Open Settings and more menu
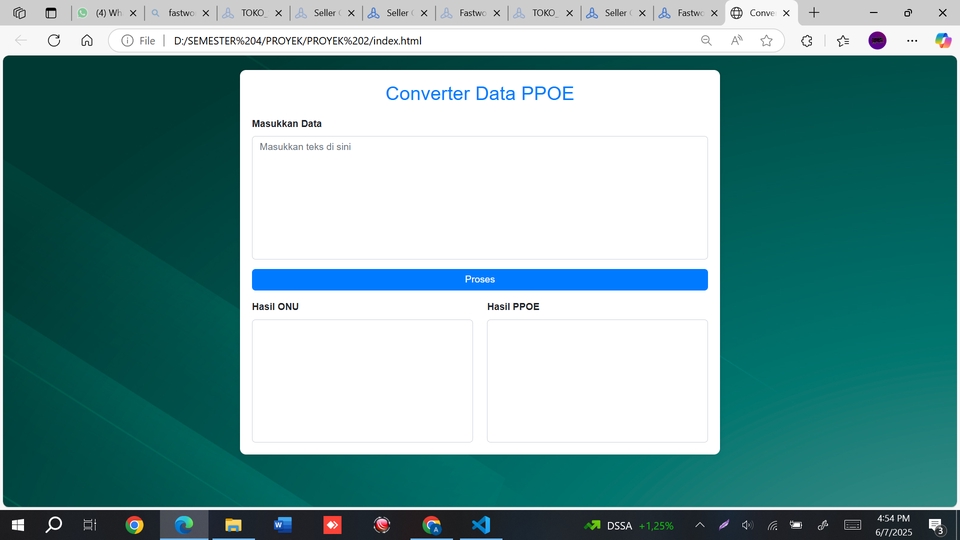960x540 pixels. point(912,40)
